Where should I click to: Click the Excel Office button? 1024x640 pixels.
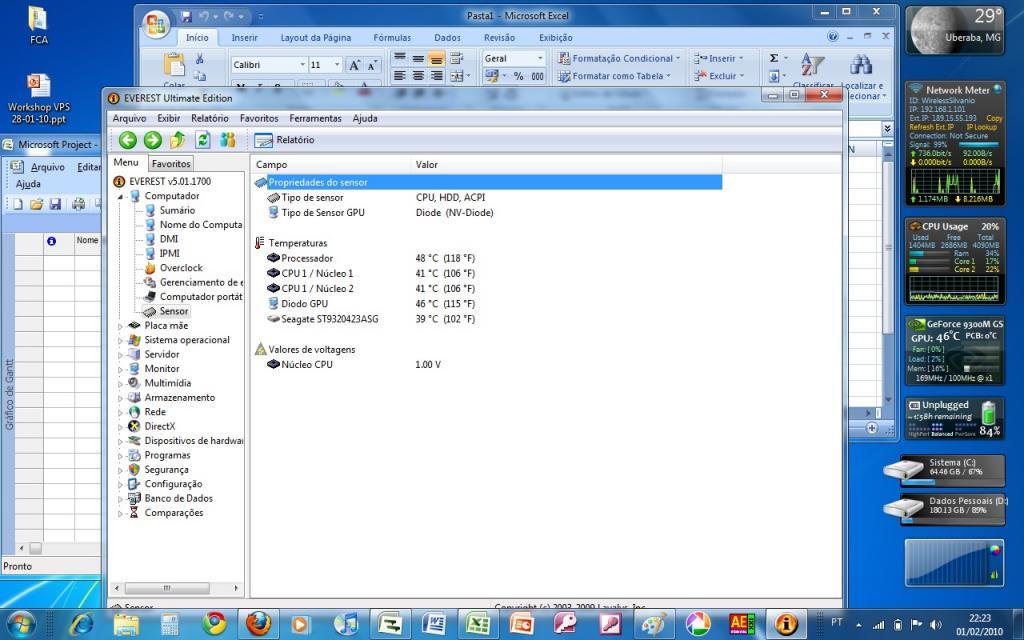pos(156,24)
